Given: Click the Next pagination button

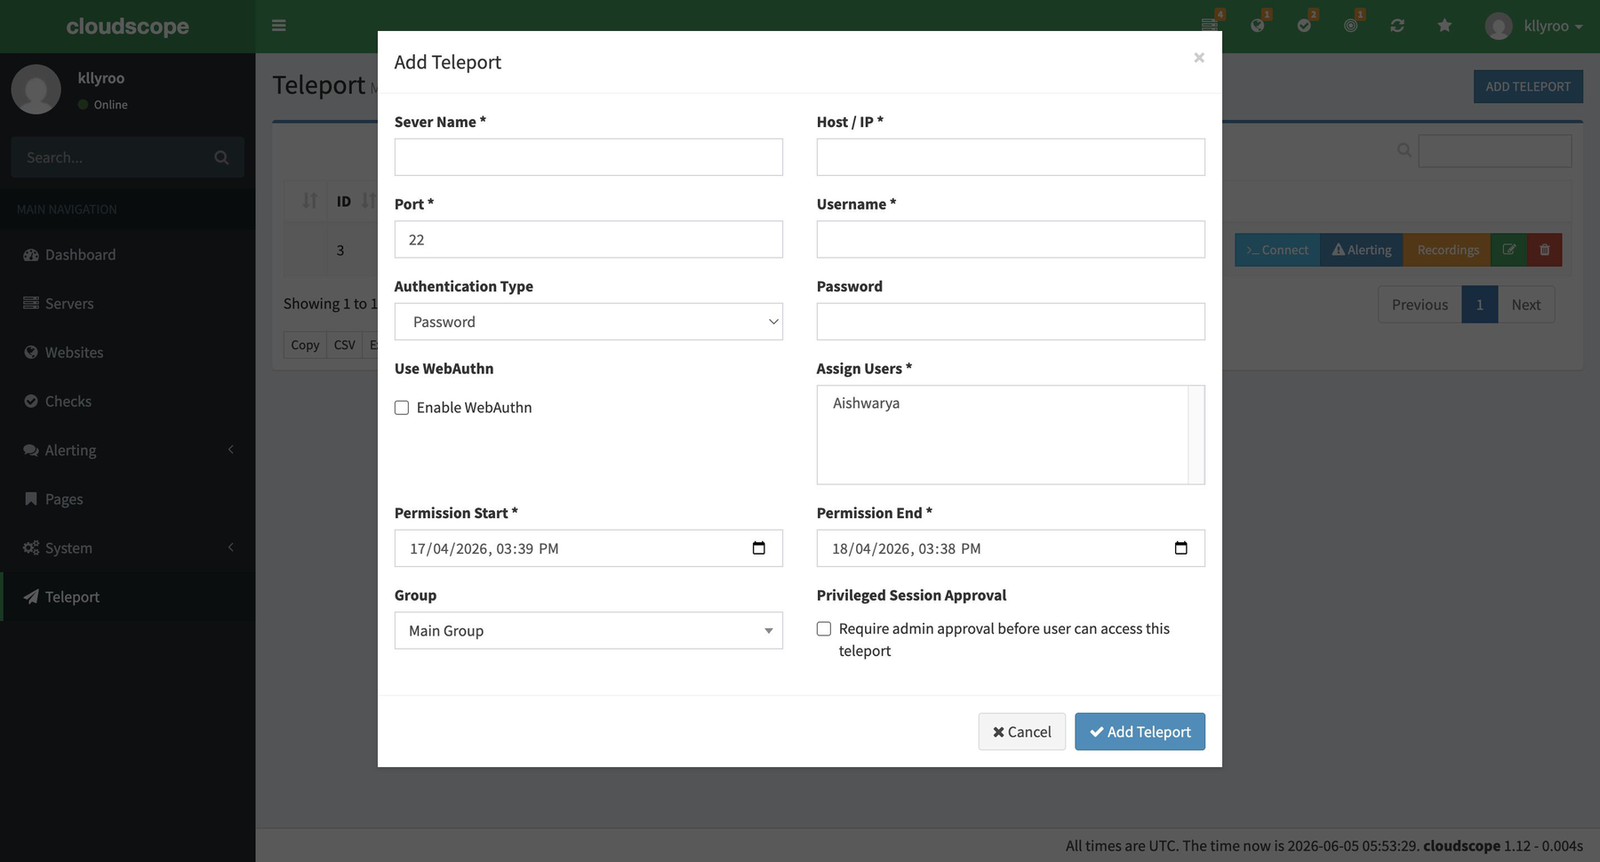Looking at the screenshot, I should coord(1525,305).
